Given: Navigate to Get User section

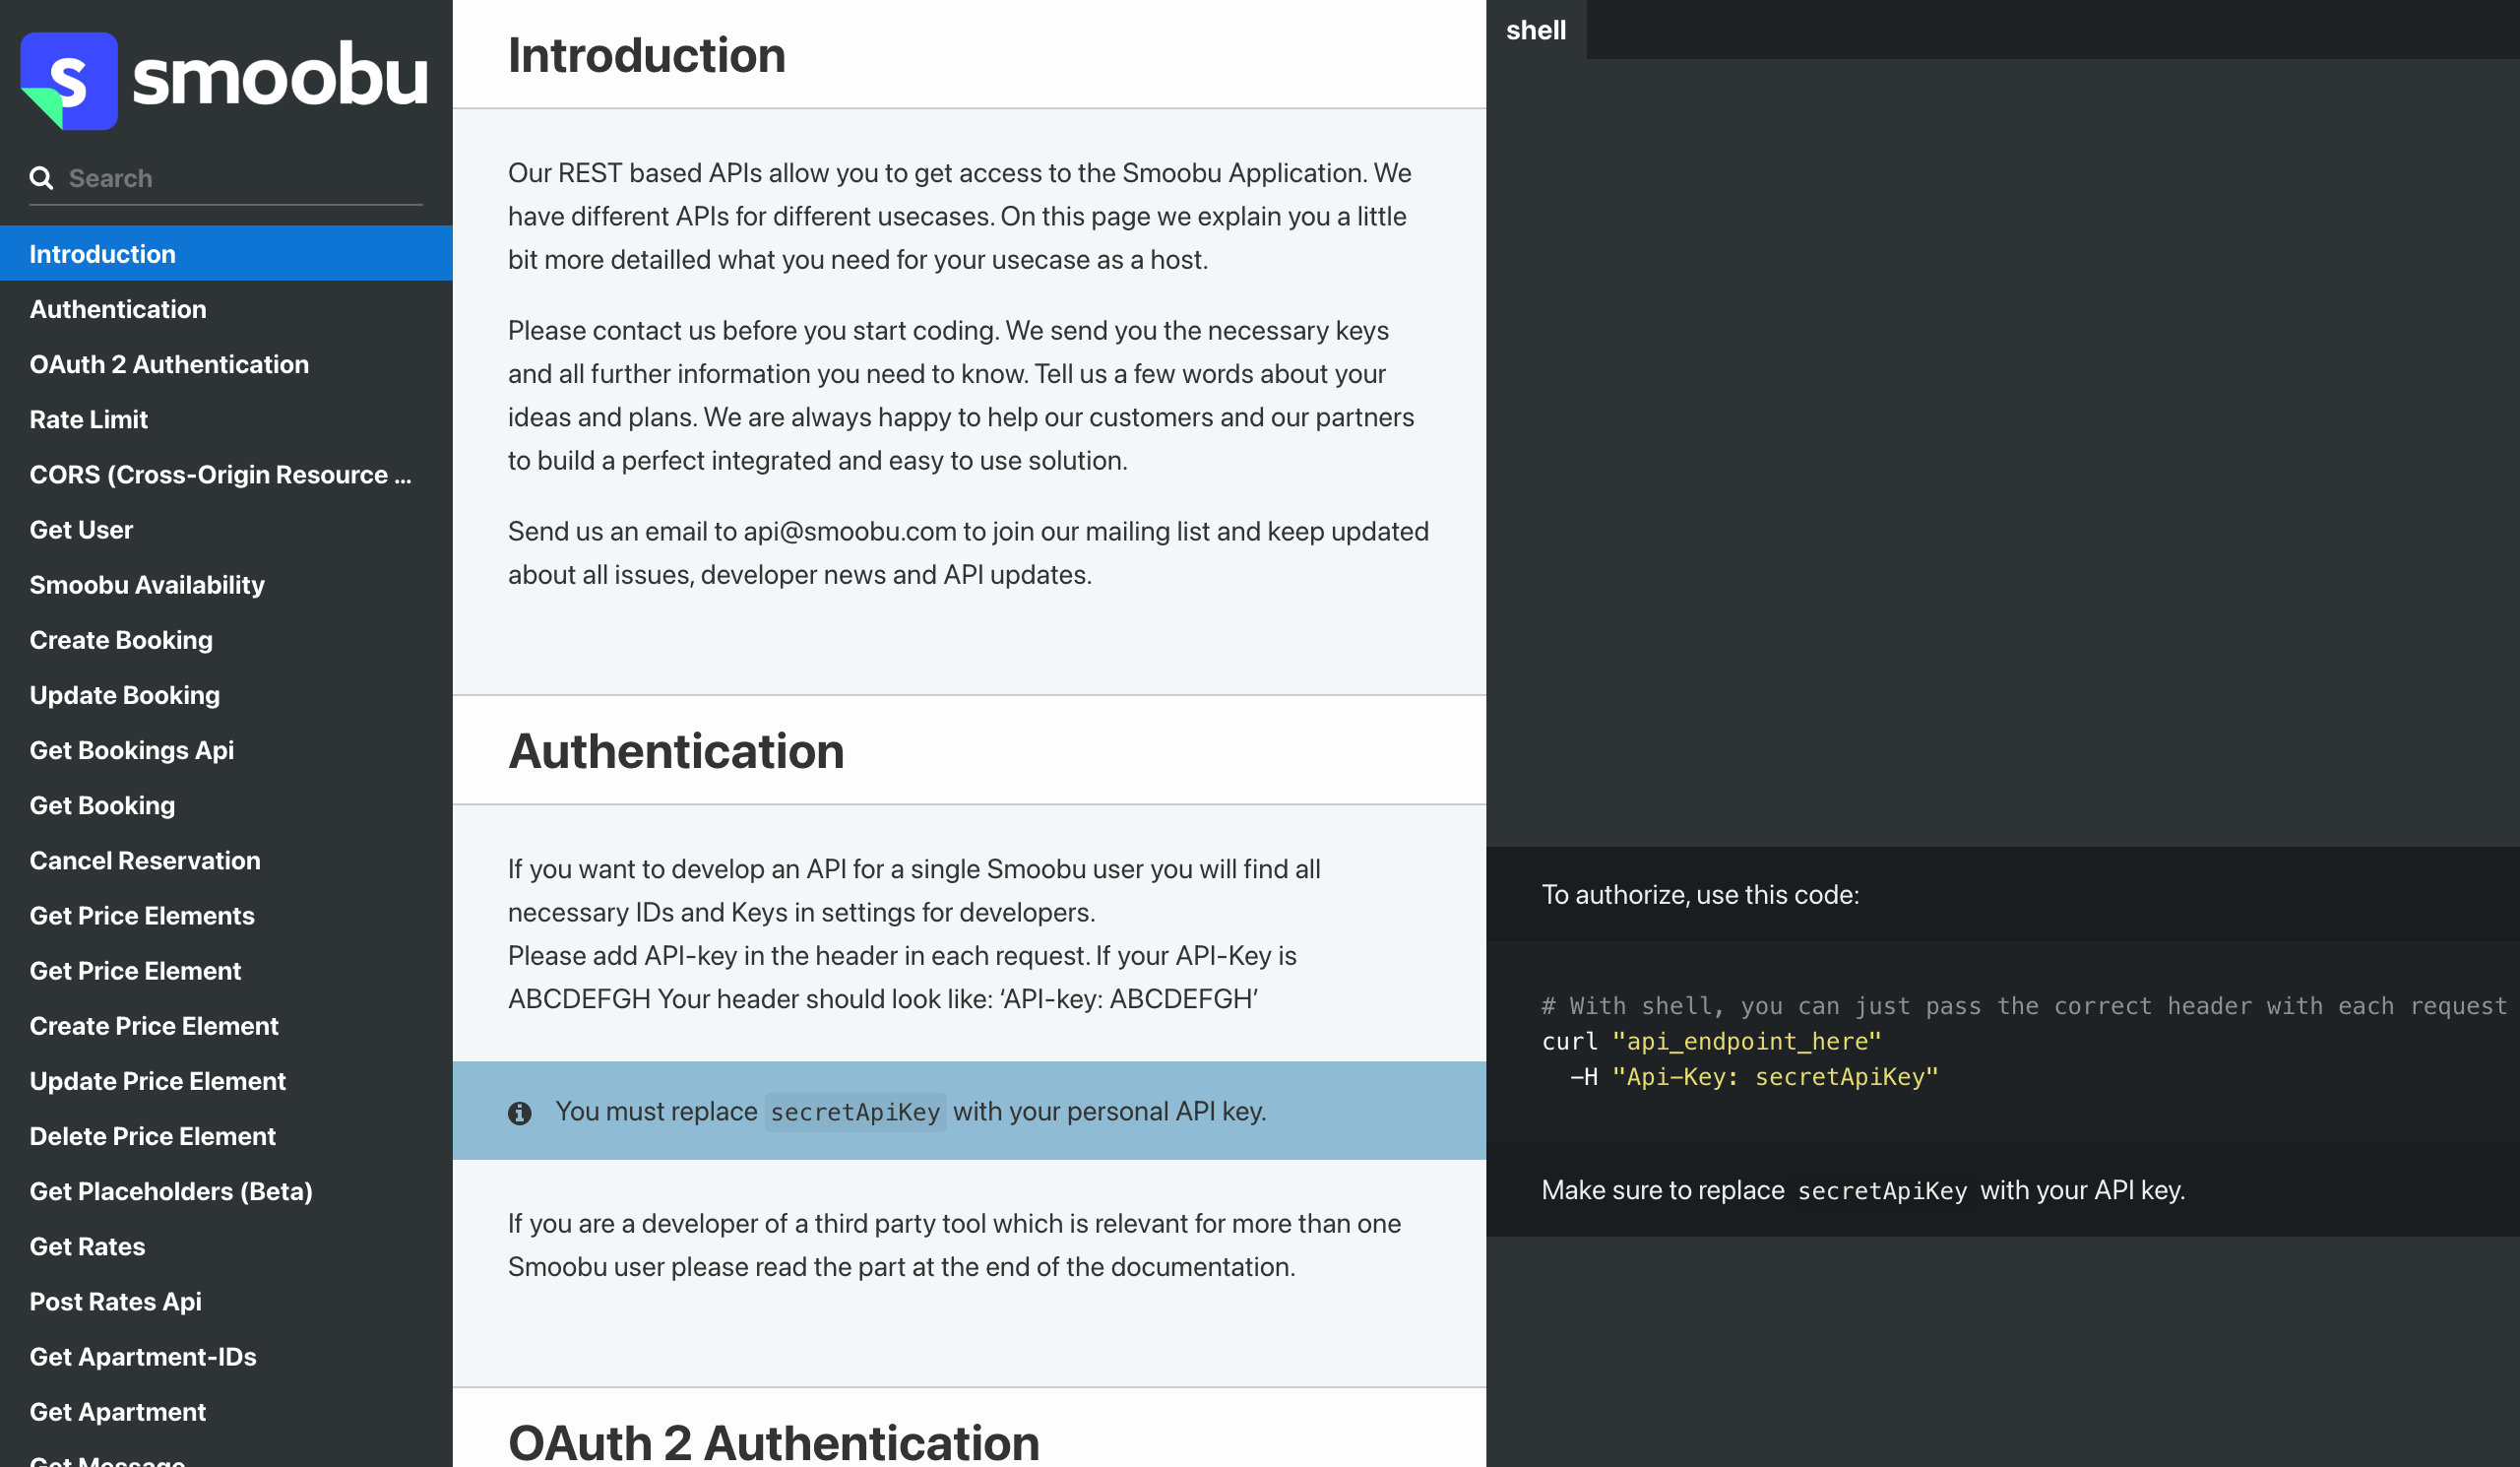Looking at the screenshot, I should click(226, 529).
